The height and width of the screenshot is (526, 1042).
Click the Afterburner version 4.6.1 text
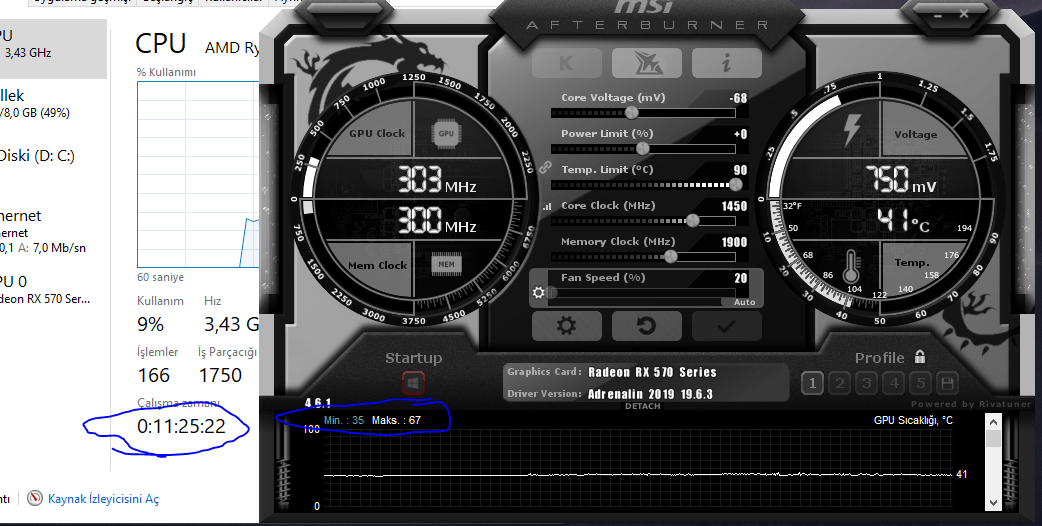(318, 403)
